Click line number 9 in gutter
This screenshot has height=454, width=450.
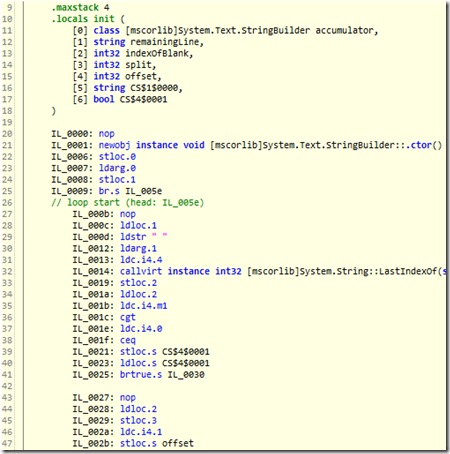pyautogui.click(x=9, y=7)
